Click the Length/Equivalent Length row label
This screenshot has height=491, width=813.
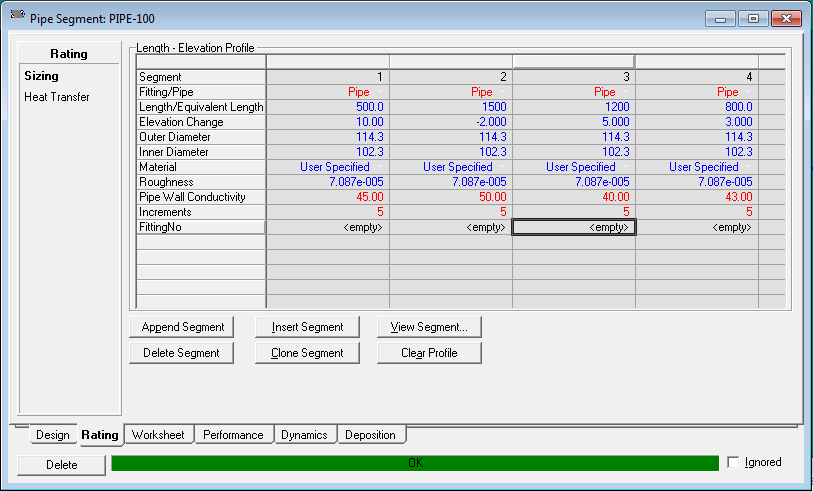(x=201, y=107)
